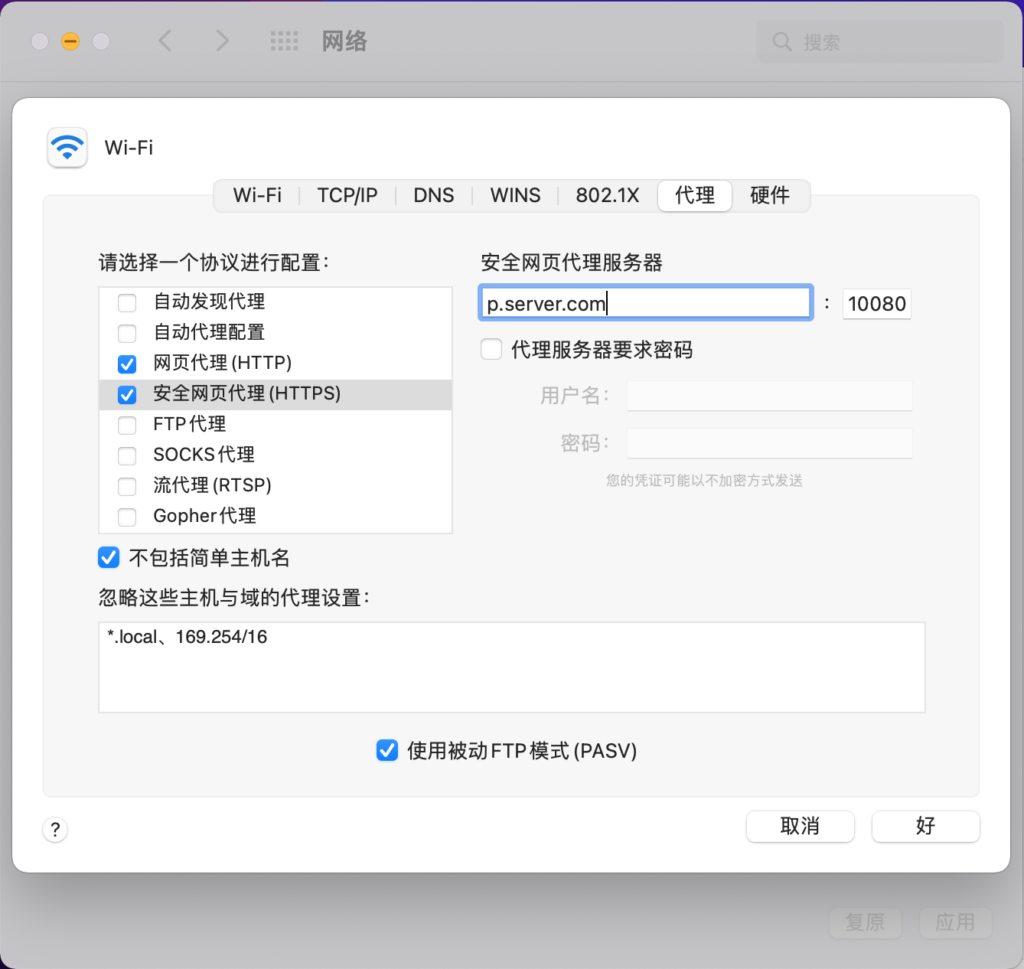1024x969 pixels.
Task: Enable the SOCKS代理 checkbox
Action: click(127, 456)
